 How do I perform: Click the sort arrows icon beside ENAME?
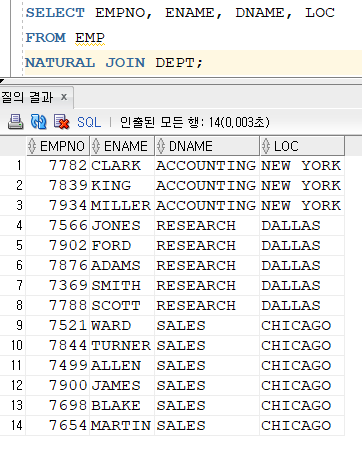pyautogui.click(x=96, y=146)
